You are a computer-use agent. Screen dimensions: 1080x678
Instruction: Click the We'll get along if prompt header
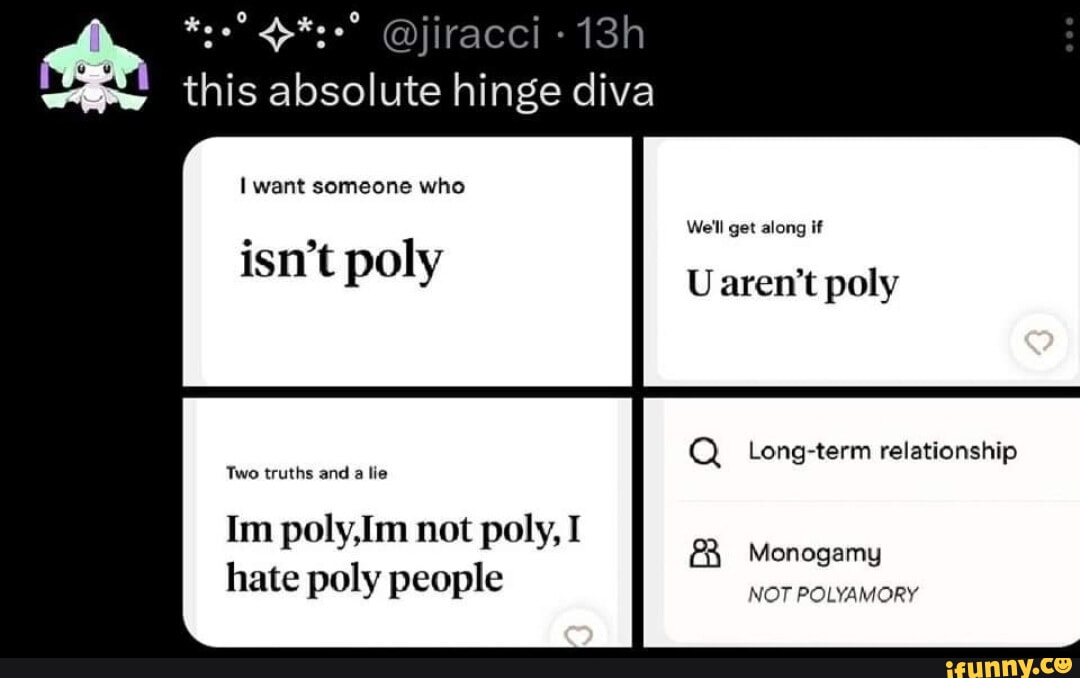pos(752,227)
